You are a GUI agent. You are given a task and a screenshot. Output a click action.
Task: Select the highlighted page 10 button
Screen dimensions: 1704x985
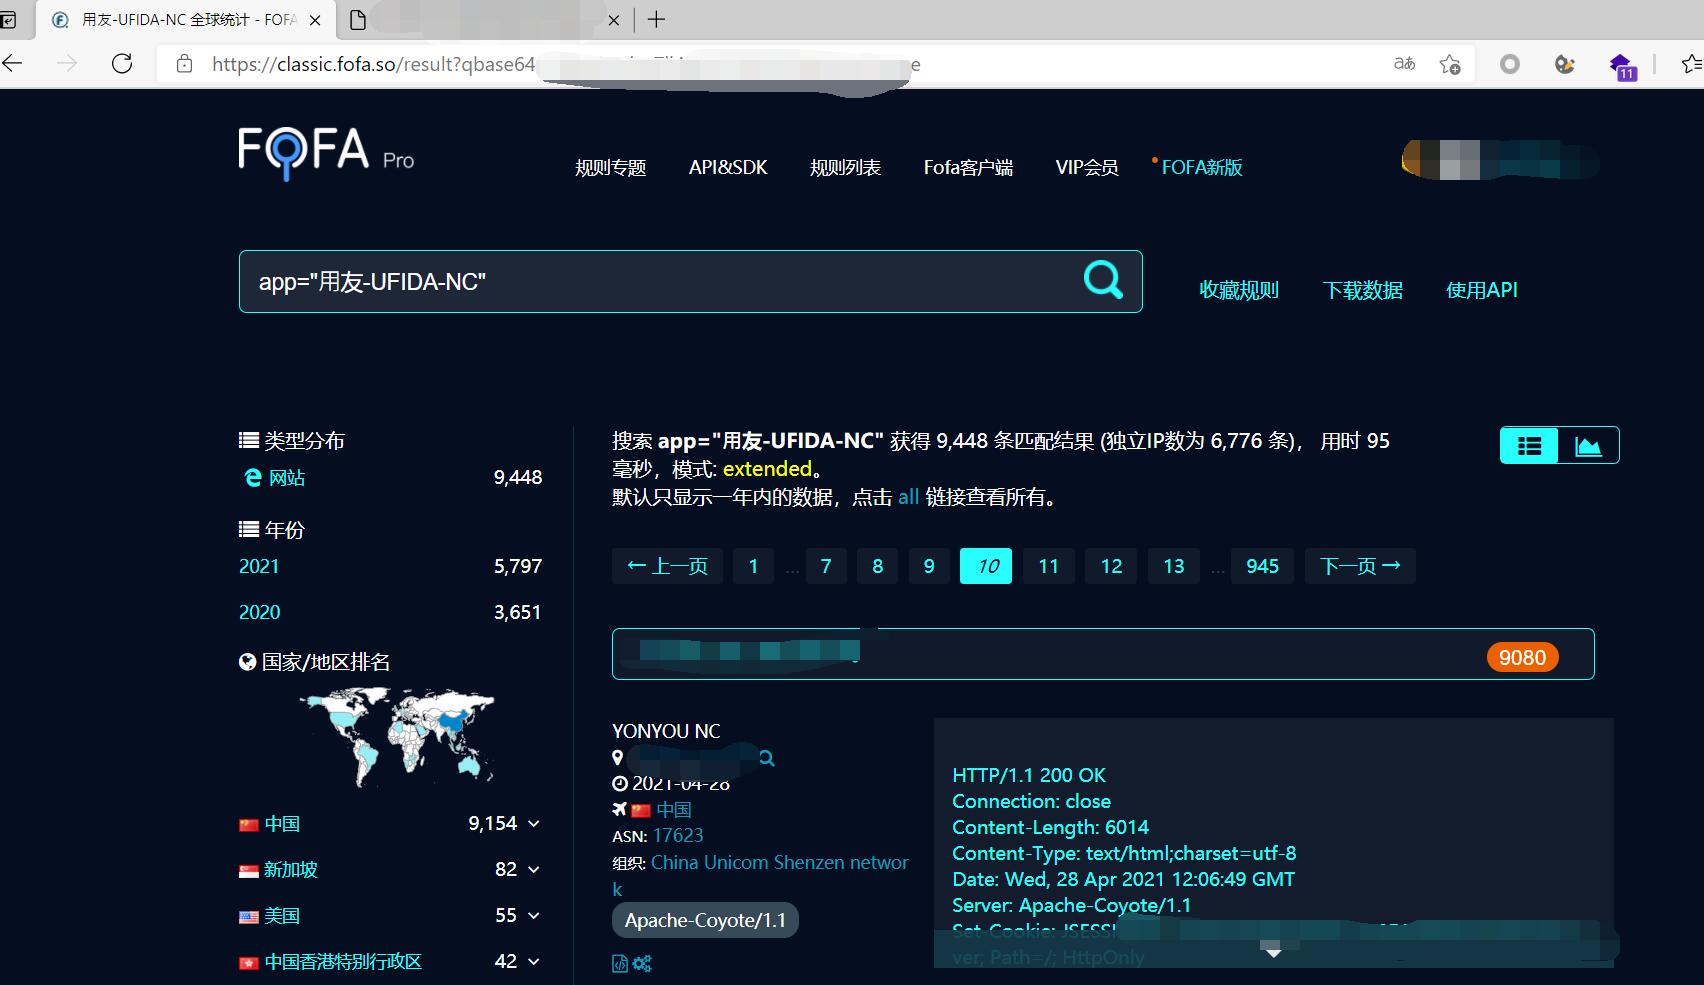[x=986, y=565]
